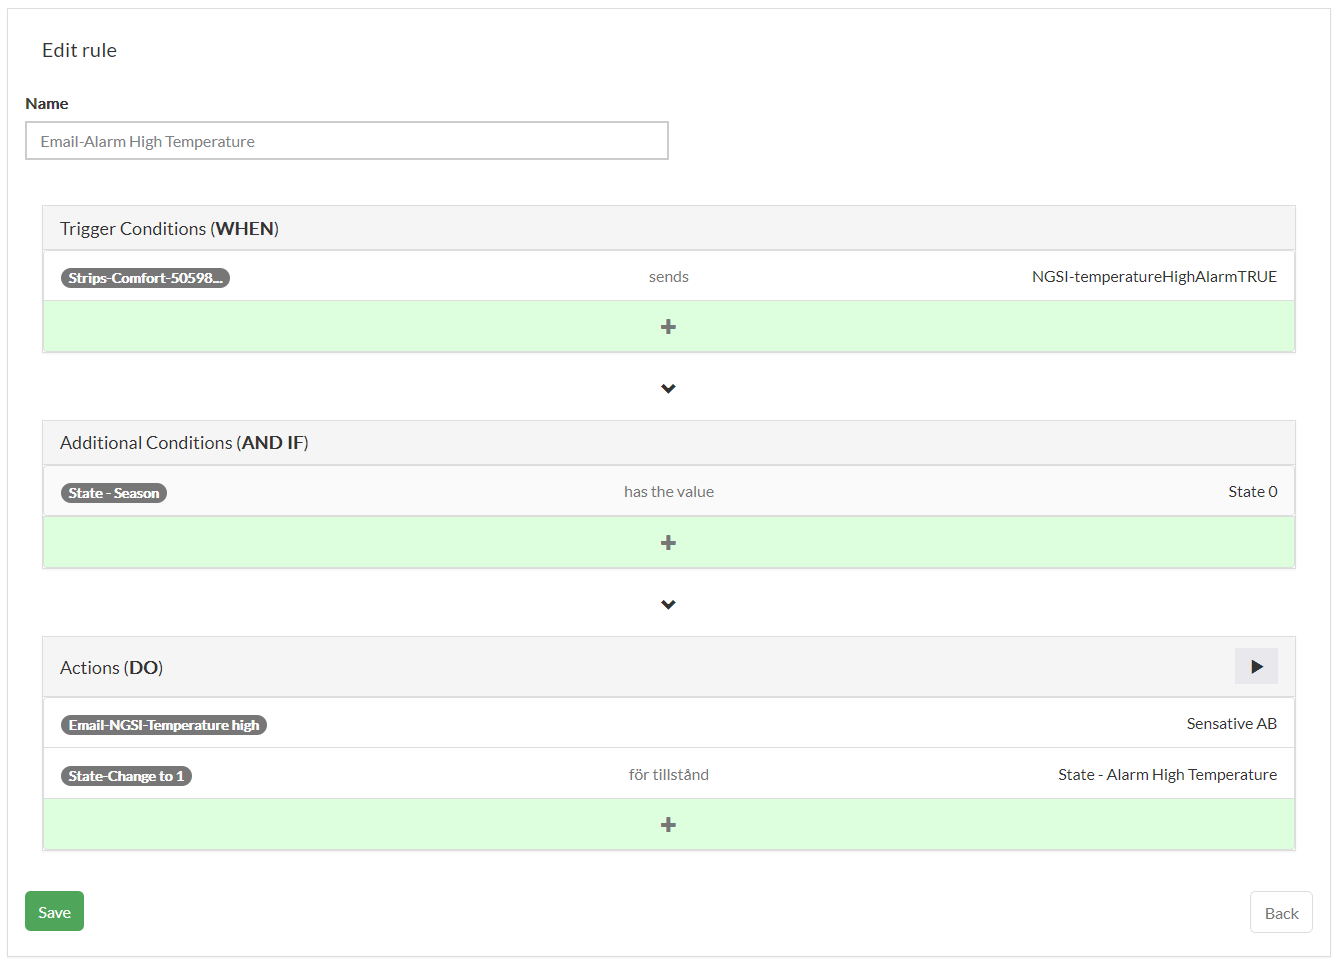This screenshot has width=1337, height=962.
Task: Add a new trigger condition with plus icon
Action: (x=668, y=327)
